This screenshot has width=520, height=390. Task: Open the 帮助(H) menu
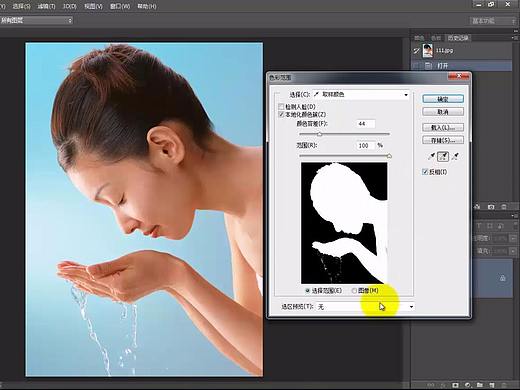tap(147, 6)
